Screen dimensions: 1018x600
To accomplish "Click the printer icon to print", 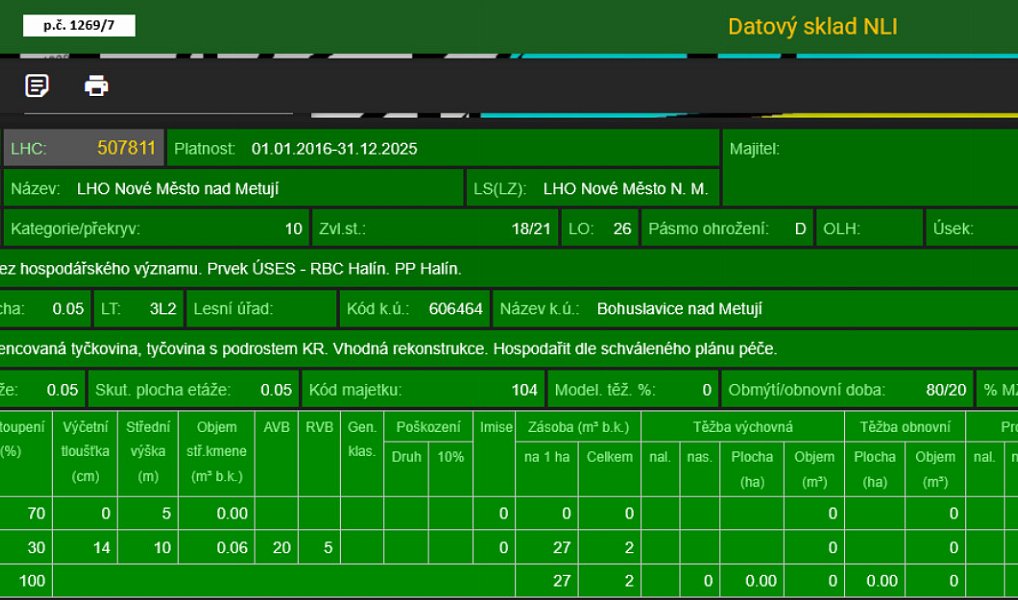I will pyautogui.click(x=96, y=86).
